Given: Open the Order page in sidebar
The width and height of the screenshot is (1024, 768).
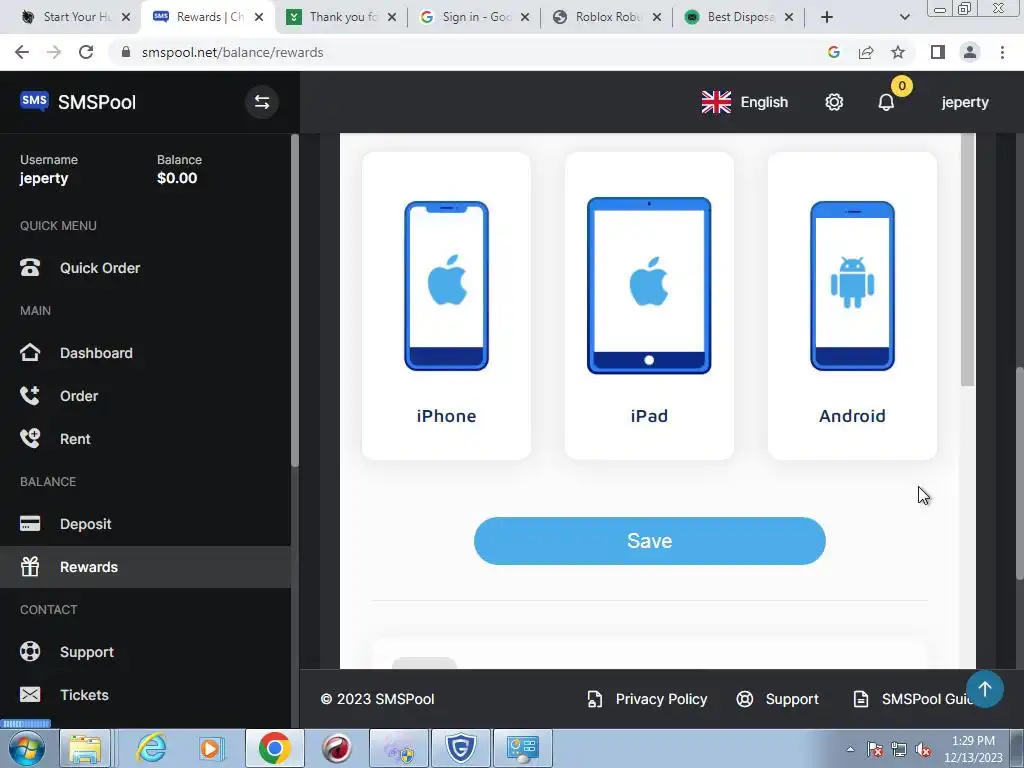Looking at the screenshot, I should (x=145, y=396).
